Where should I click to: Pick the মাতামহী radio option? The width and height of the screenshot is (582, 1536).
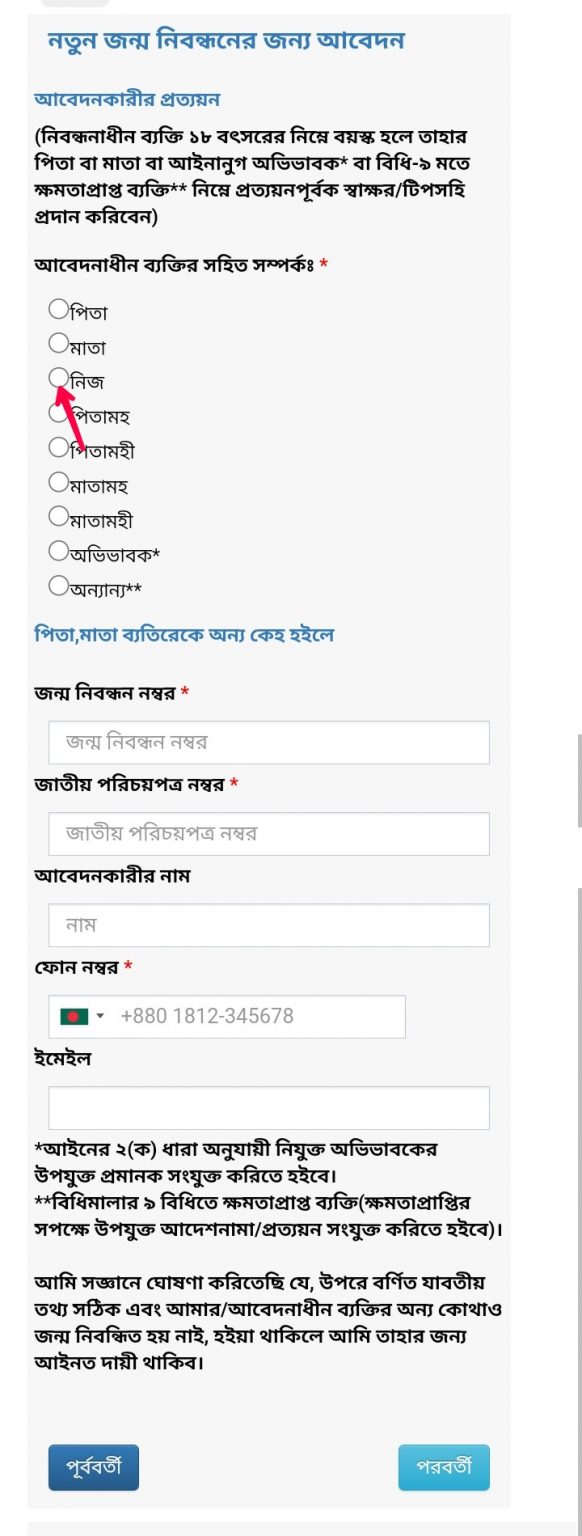tap(58, 516)
